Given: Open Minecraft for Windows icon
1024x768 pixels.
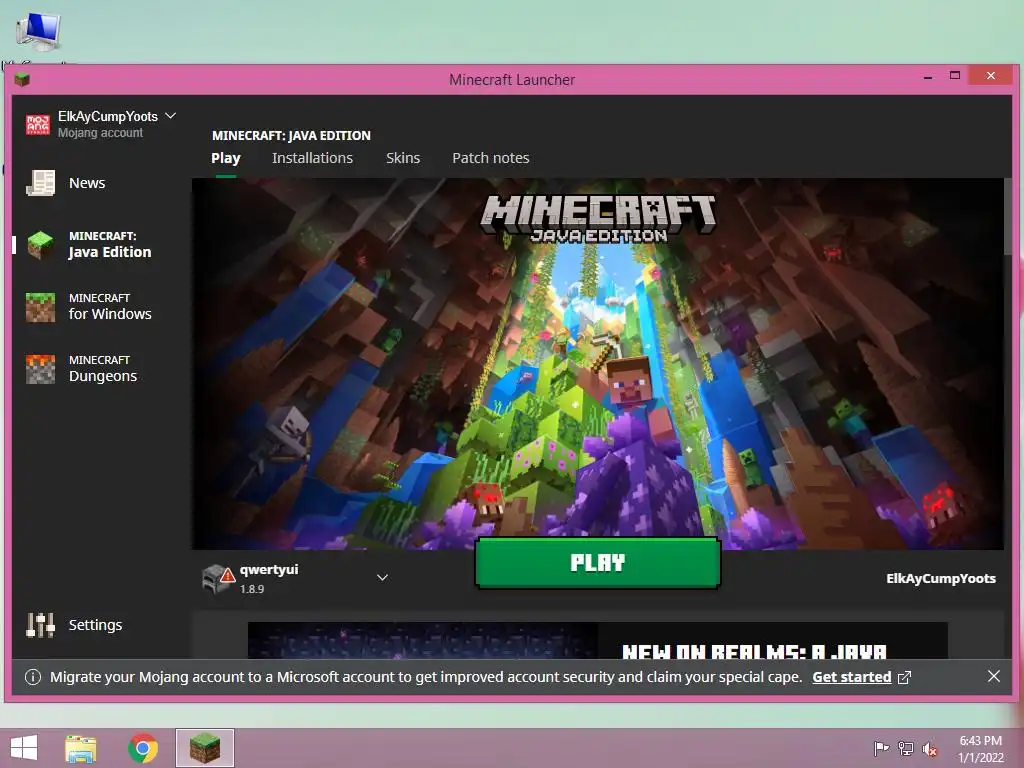Looking at the screenshot, I should (x=40, y=307).
